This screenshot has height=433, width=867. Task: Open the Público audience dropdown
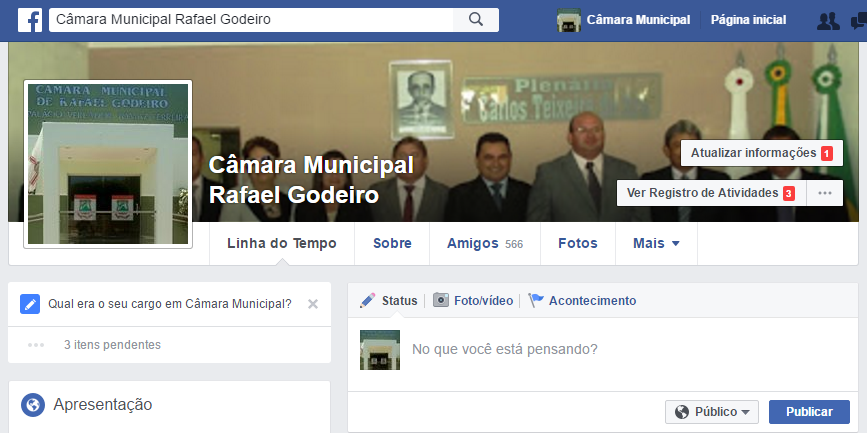[x=712, y=412]
